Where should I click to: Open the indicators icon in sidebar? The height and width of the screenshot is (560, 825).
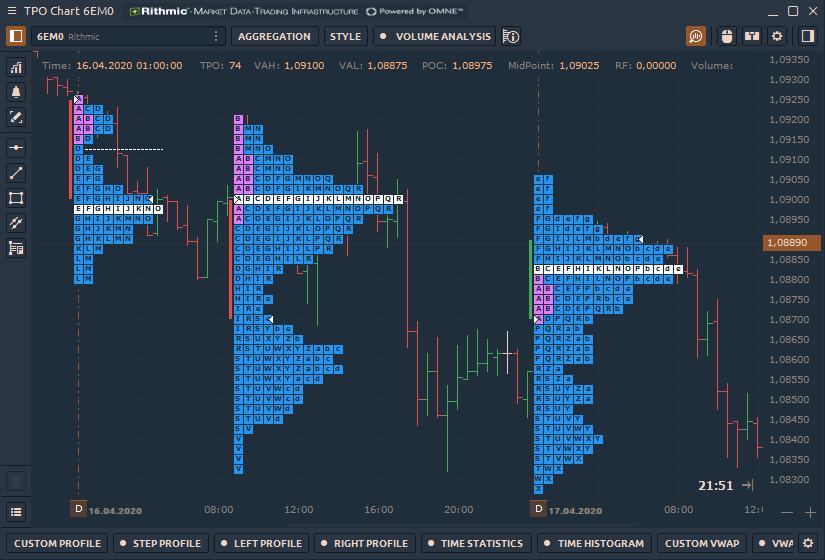click(x=16, y=67)
